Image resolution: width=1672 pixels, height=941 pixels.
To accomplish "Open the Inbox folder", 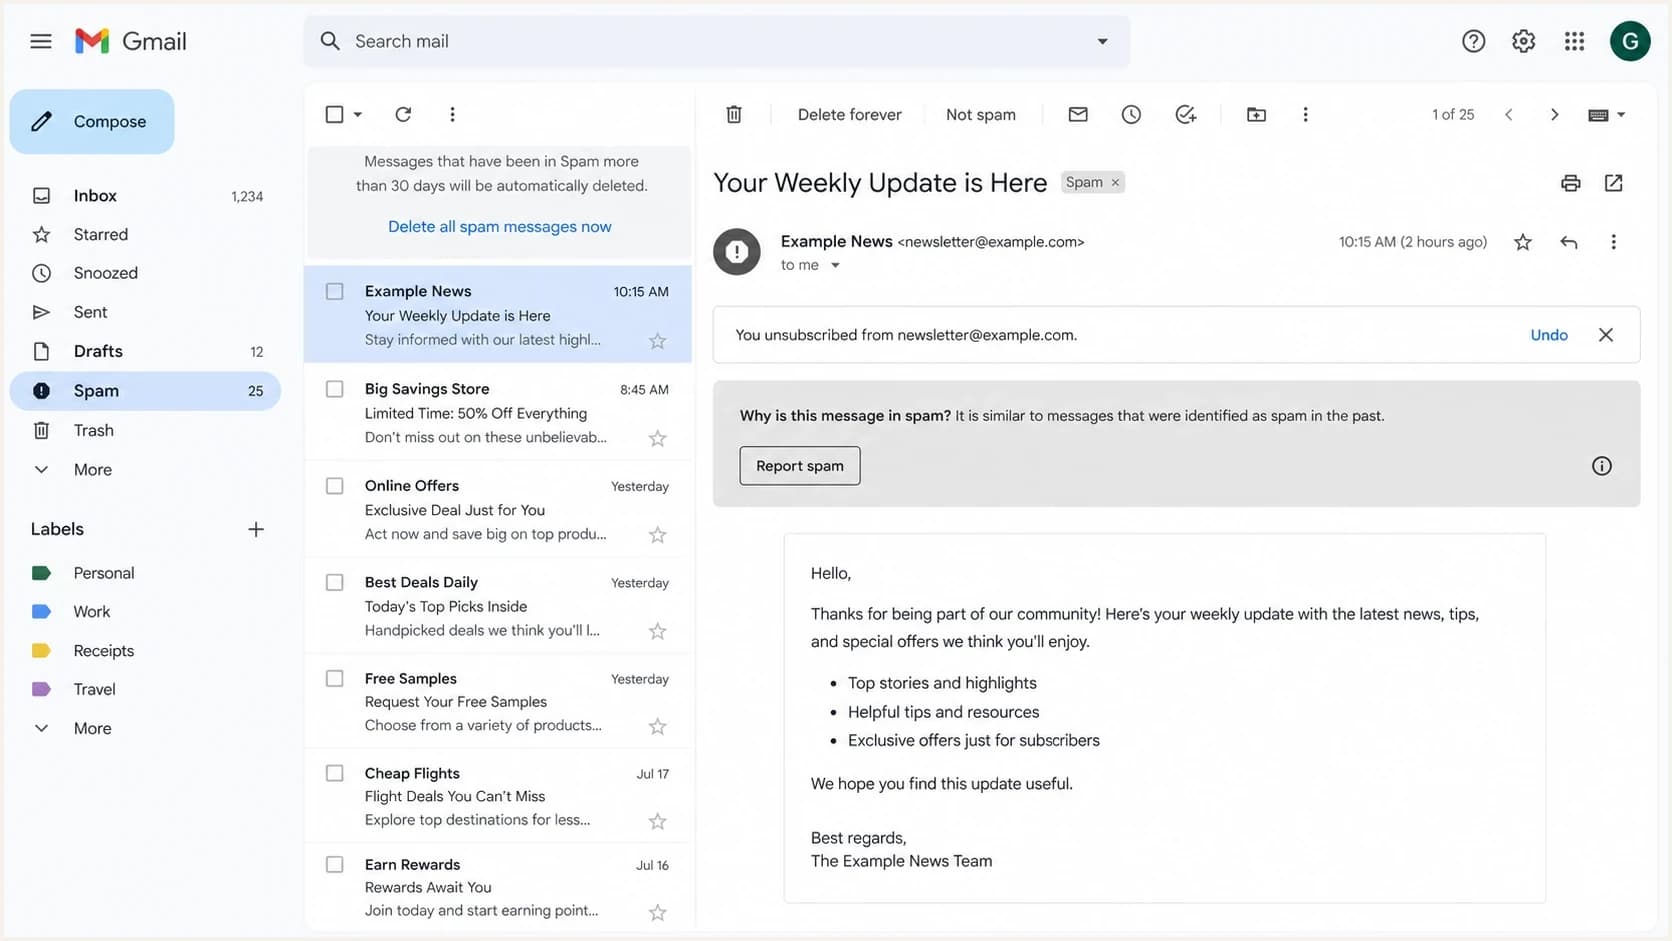I will coord(146,196).
